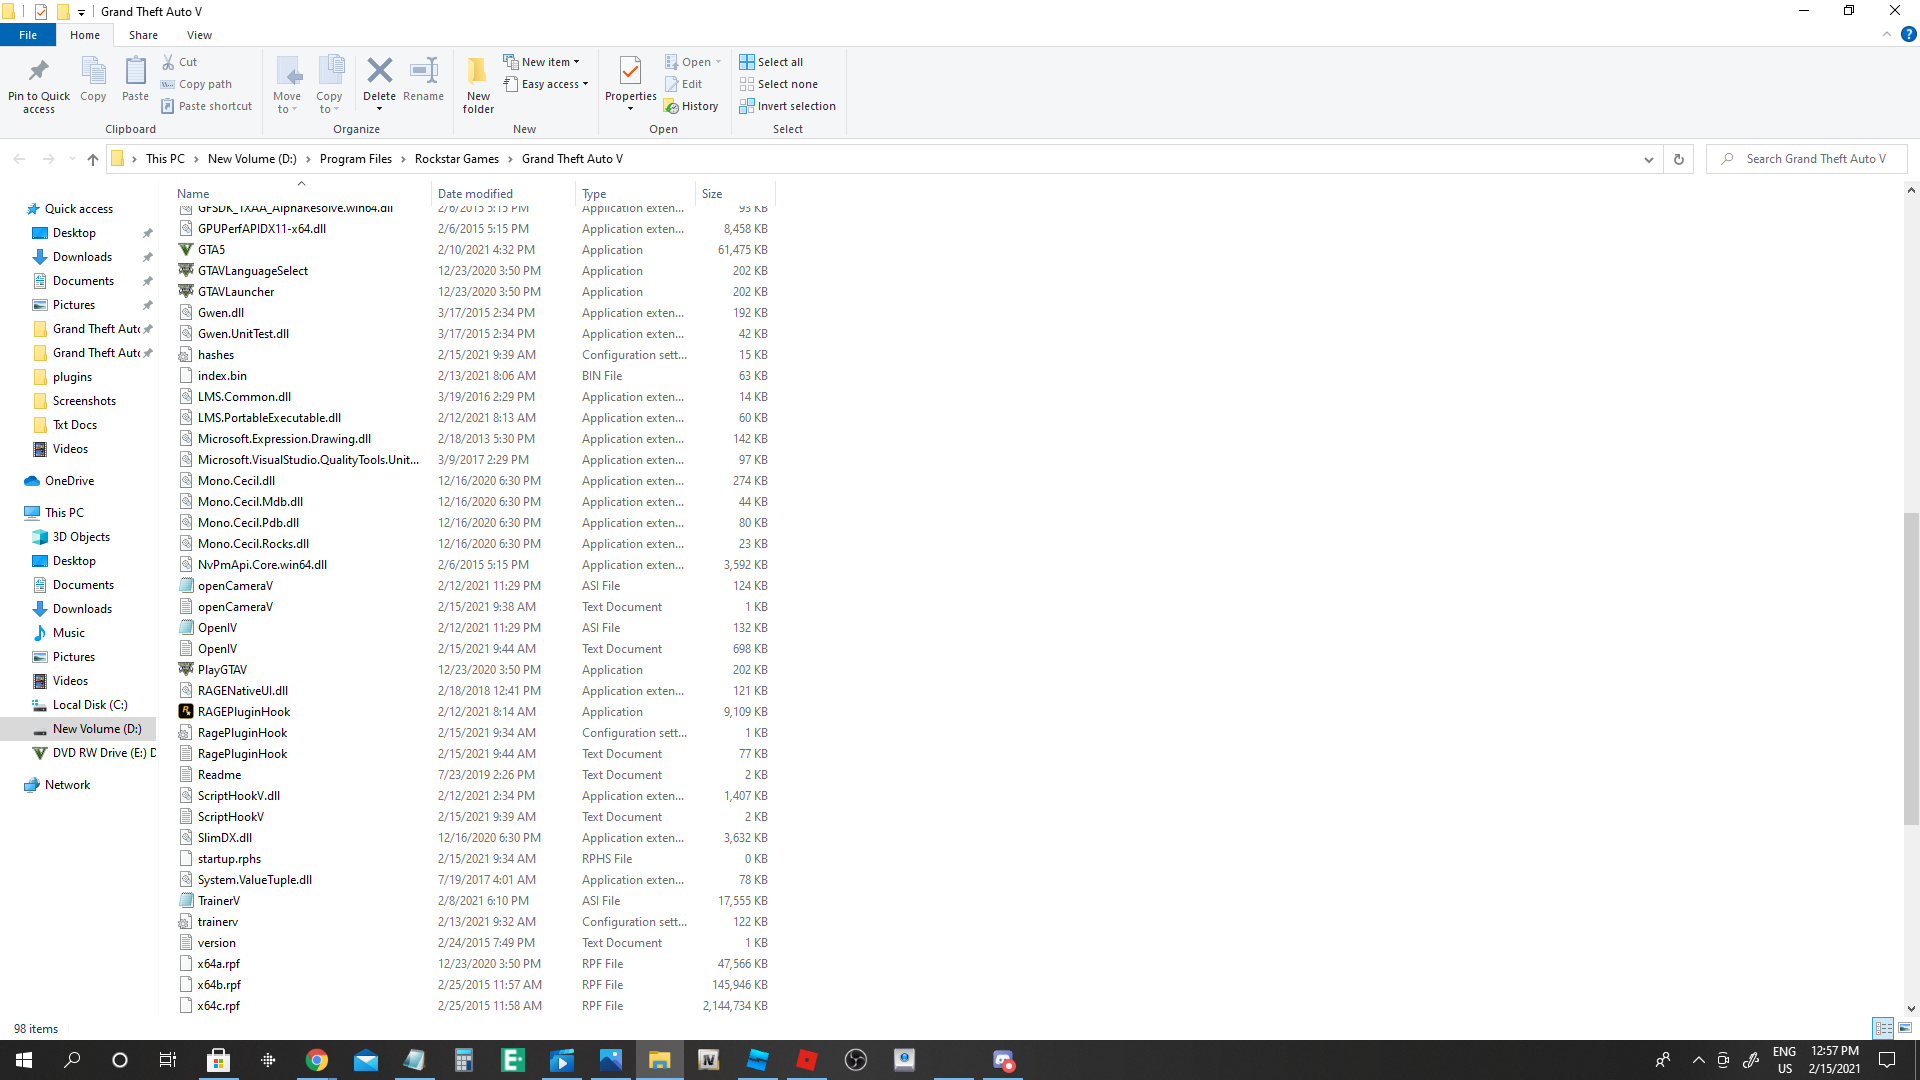1920x1080 pixels.
Task: Open the Share ribbon tab
Action: 143,35
